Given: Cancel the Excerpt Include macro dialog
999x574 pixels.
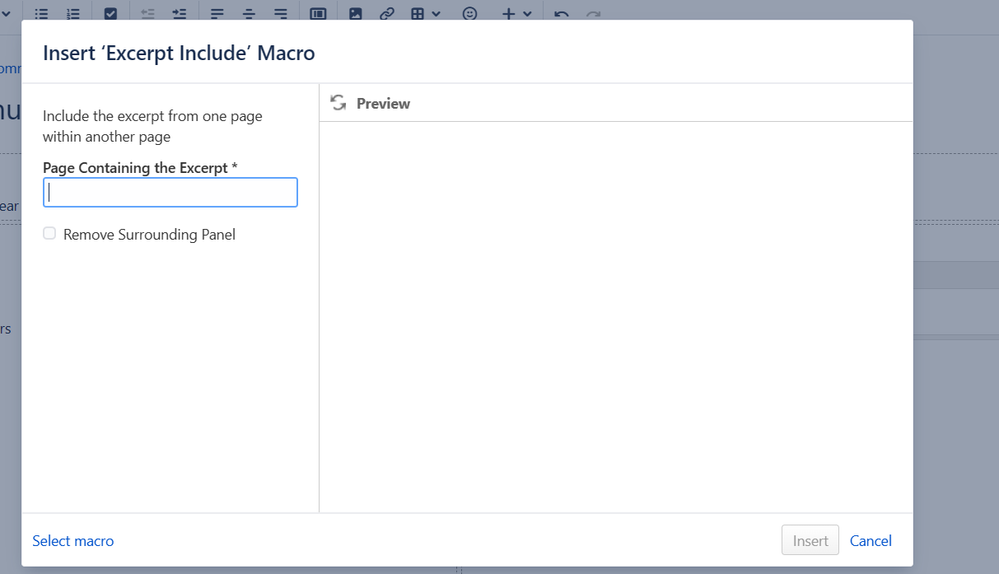Looking at the screenshot, I should pyautogui.click(x=870, y=541).
